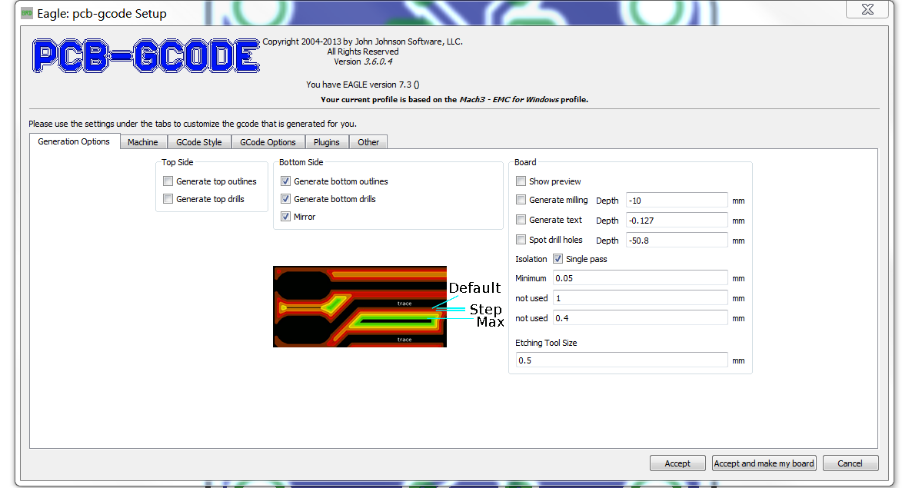Enable Generate top drills checkbox

pos(168,199)
